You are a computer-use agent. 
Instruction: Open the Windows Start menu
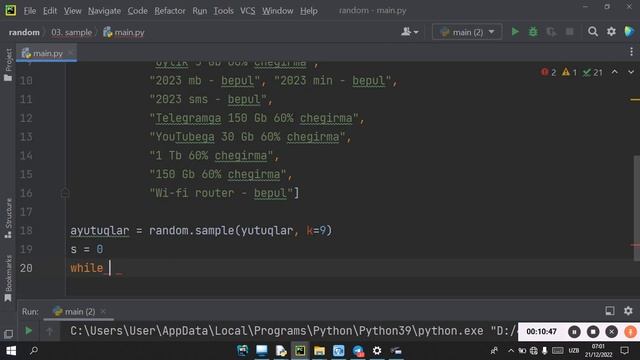click(11, 351)
